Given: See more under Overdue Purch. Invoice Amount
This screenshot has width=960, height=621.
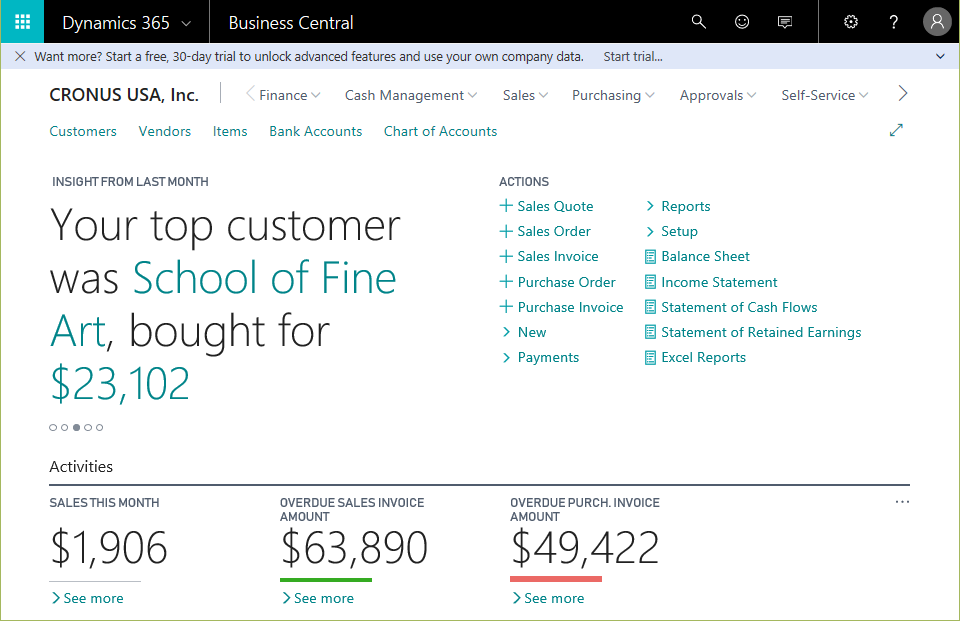Looking at the screenshot, I should point(549,598).
